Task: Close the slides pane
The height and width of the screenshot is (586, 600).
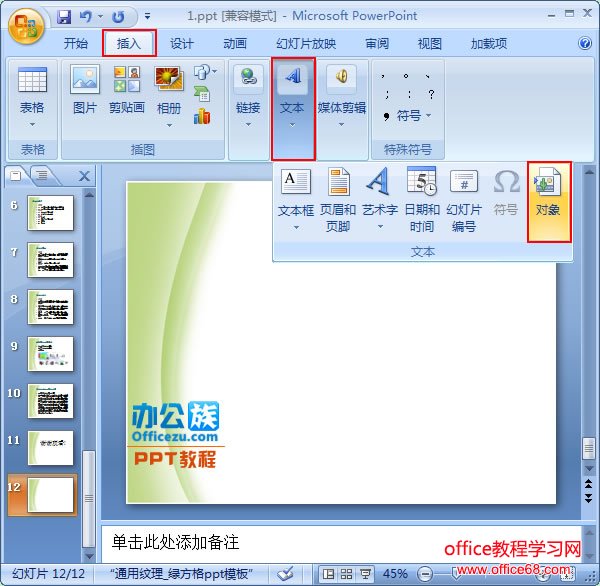Action: (84, 176)
